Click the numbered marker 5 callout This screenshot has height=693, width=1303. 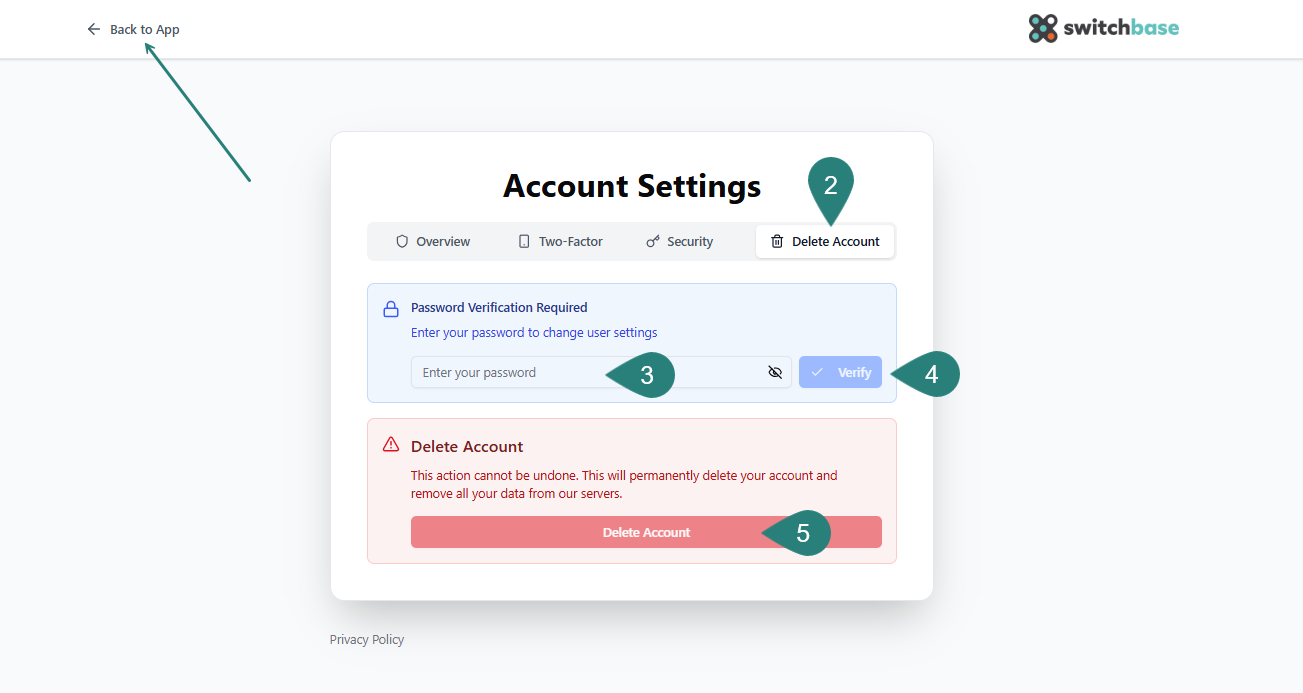click(x=803, y=533)
